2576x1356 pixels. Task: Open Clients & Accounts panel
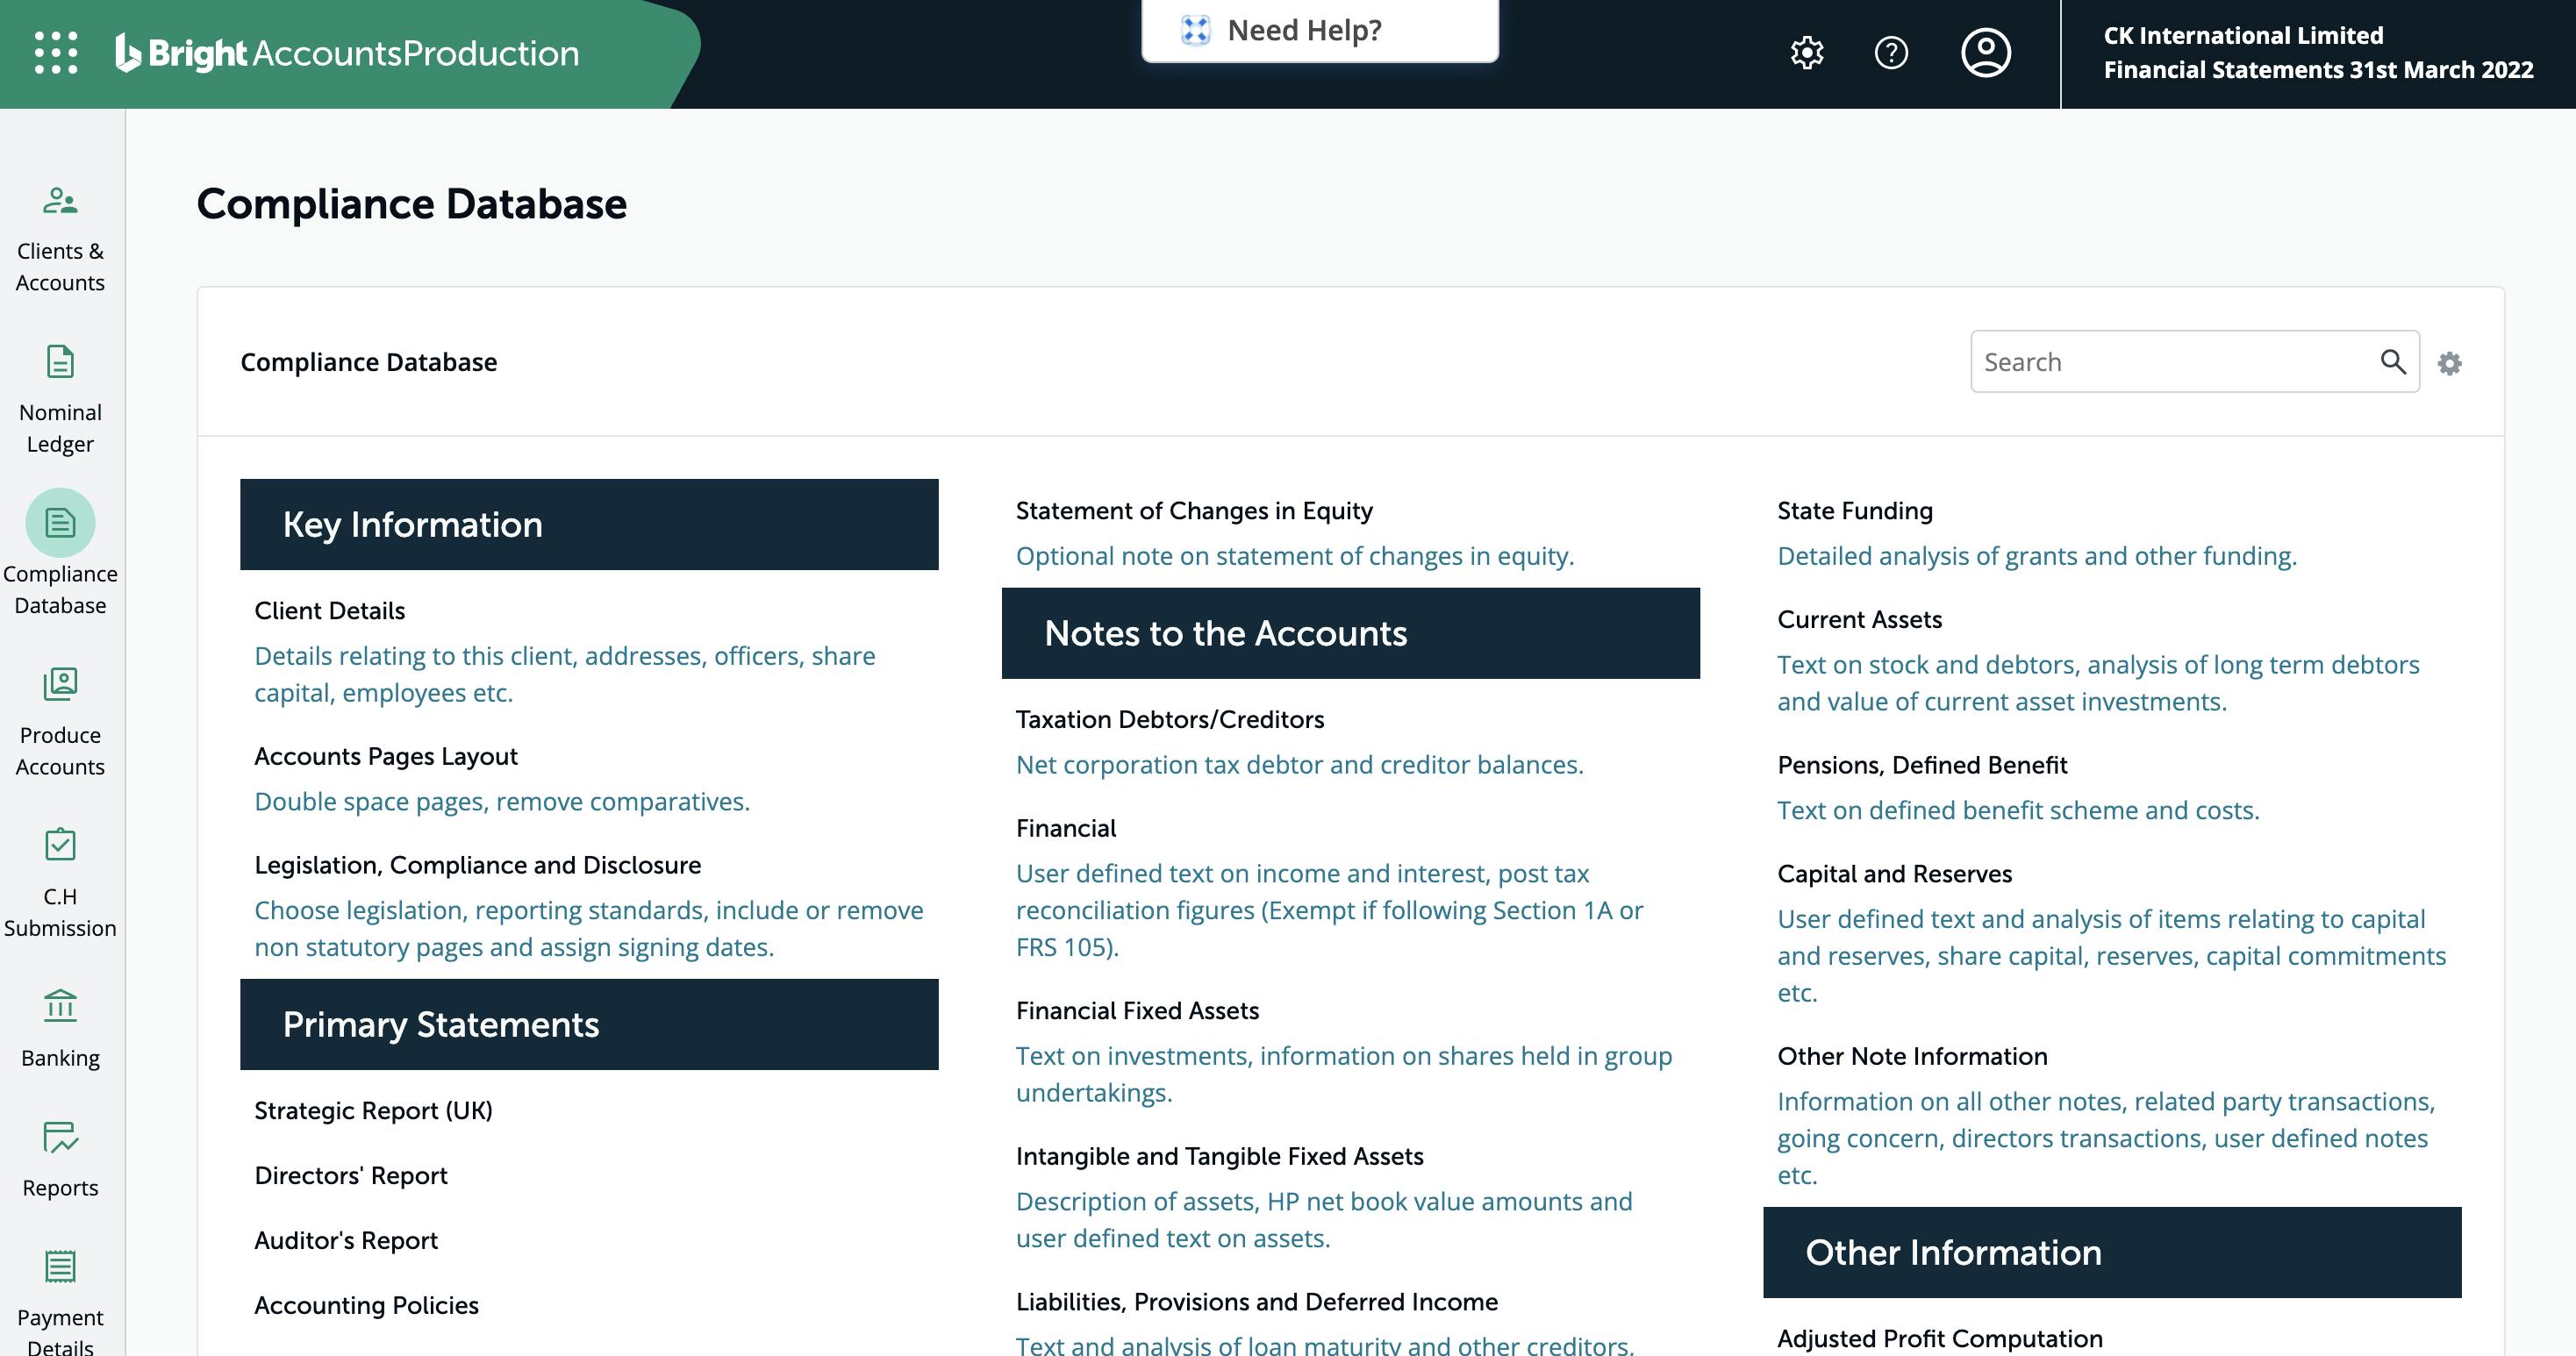[61, 233]
